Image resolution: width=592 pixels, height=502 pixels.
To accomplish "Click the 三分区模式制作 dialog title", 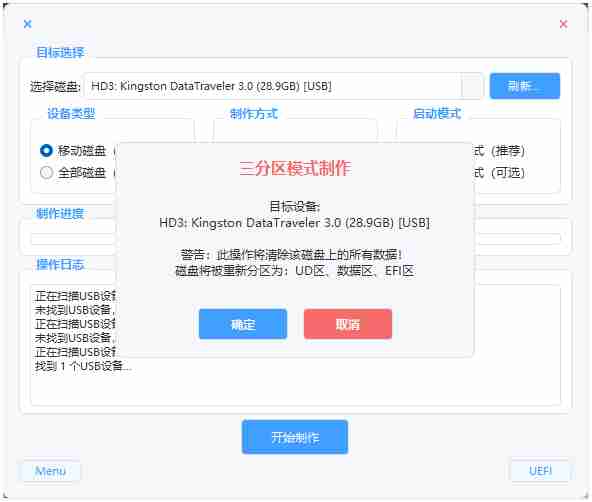I will pos(295,168).
